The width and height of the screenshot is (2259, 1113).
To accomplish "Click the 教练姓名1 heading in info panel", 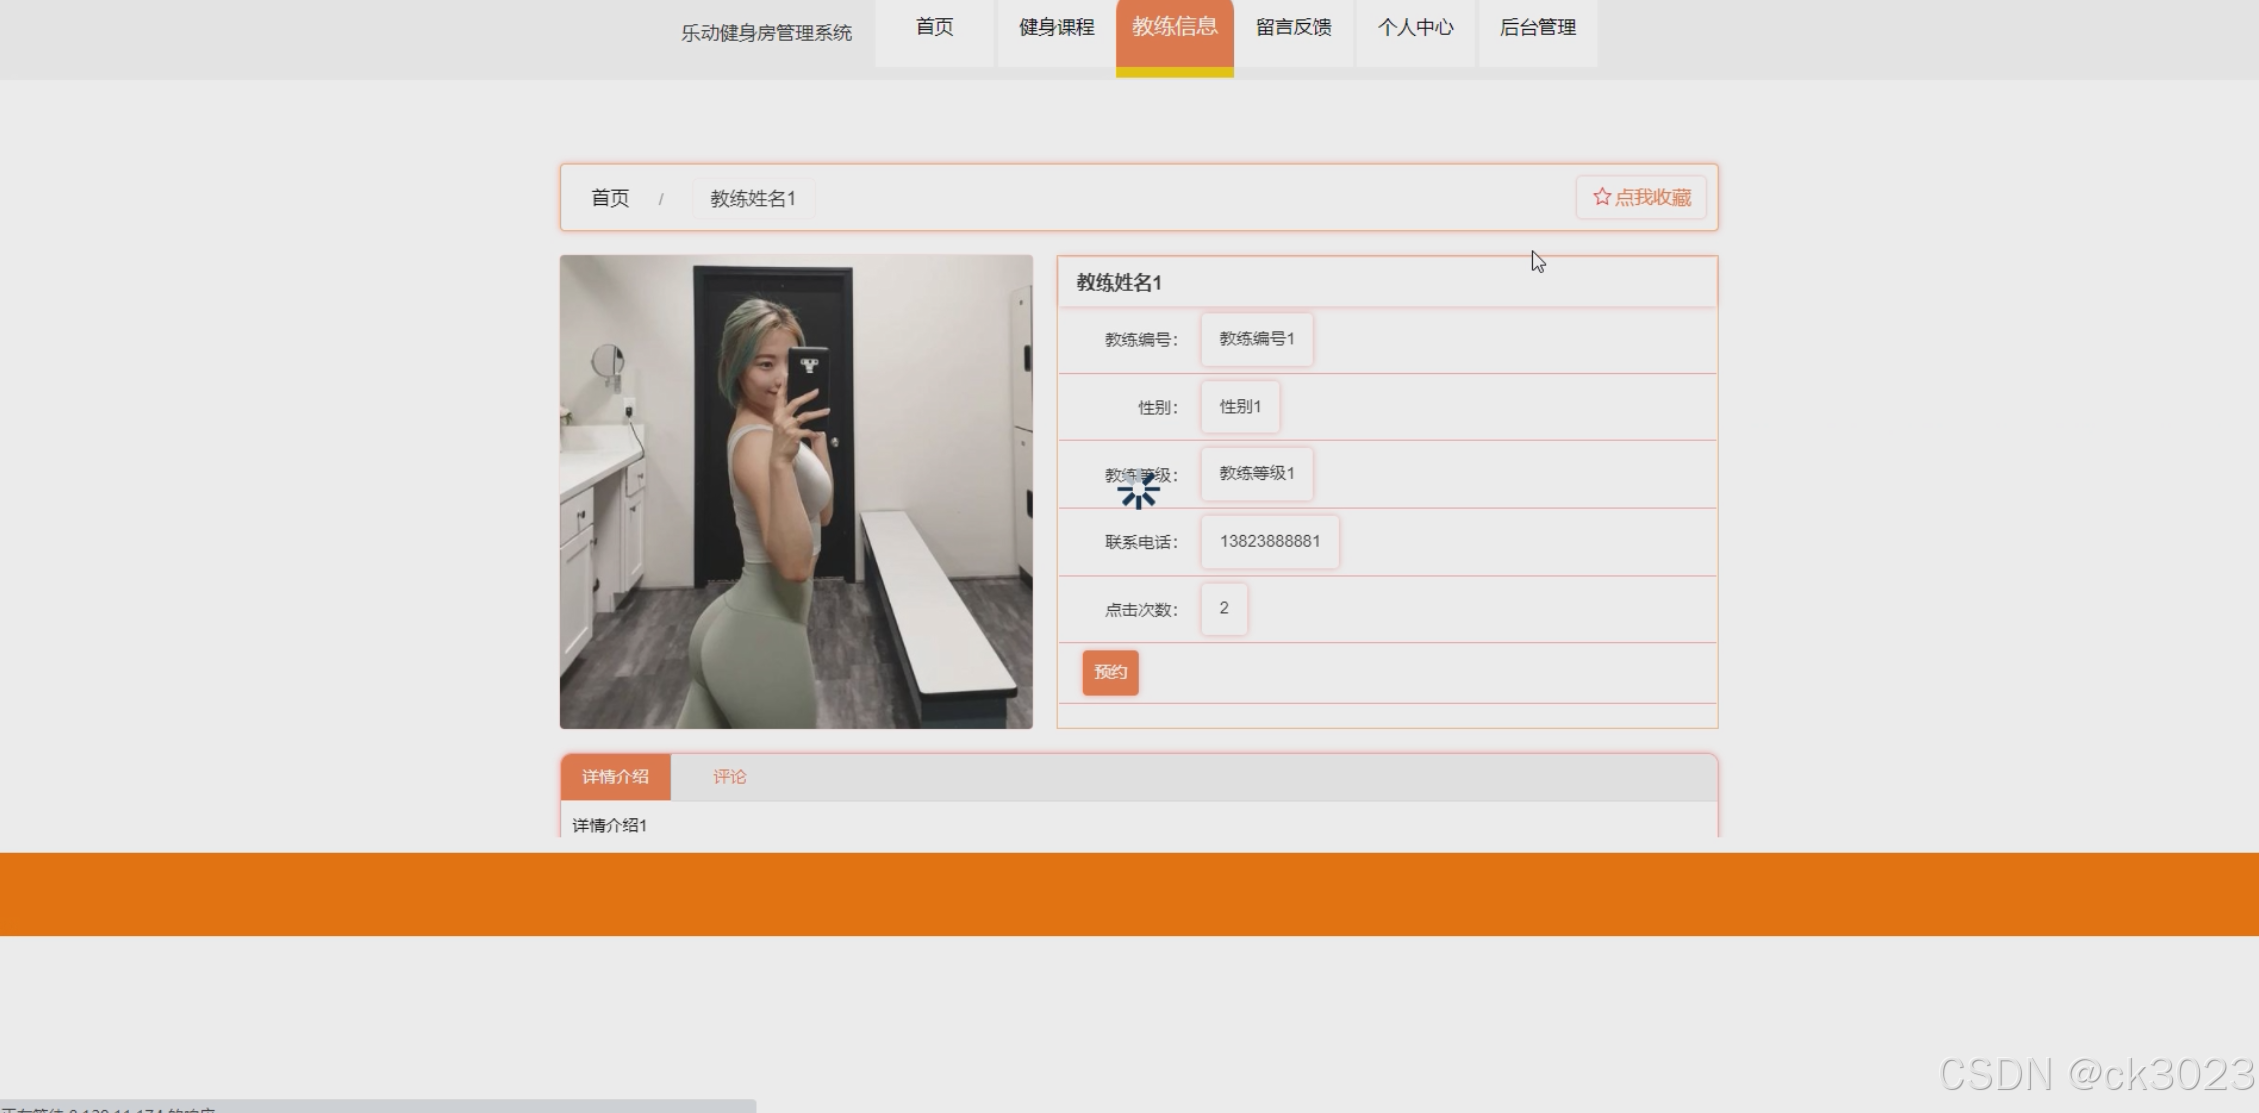I will pos(1119,283).
